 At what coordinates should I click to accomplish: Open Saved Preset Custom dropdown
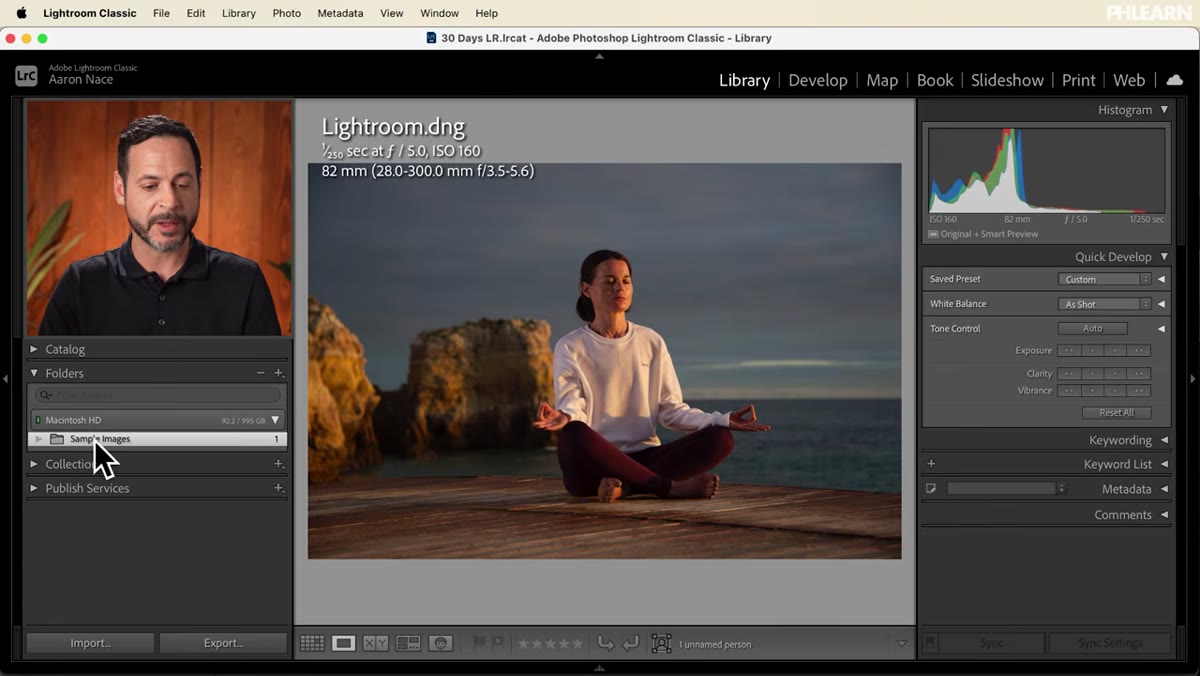pos(1104,279)
